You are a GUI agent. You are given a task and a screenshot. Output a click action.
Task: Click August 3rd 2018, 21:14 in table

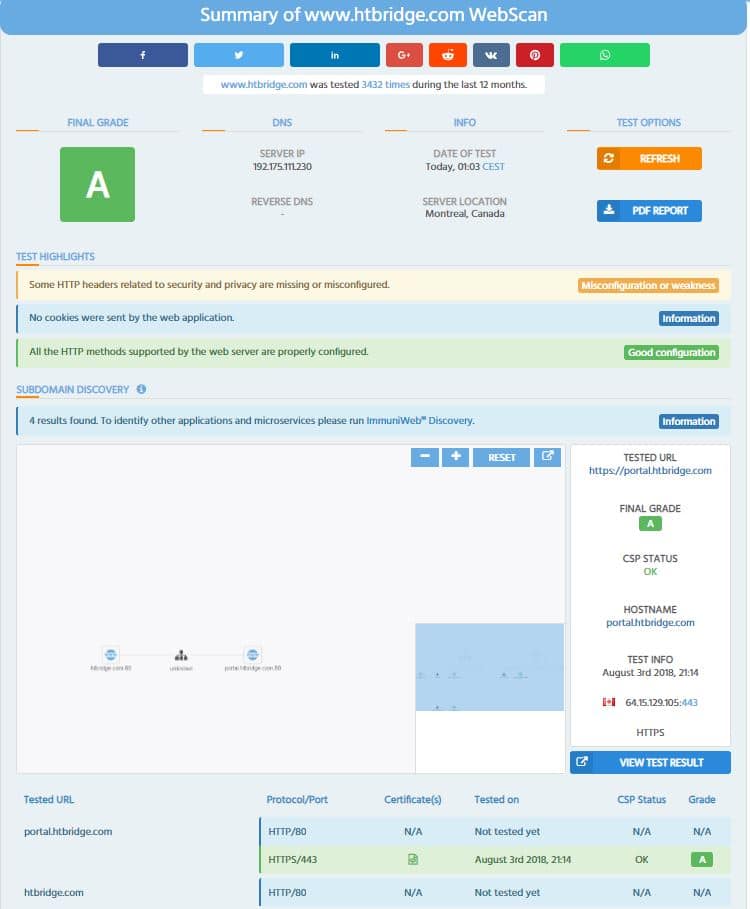pyautogui.click(x=523, y=859)
